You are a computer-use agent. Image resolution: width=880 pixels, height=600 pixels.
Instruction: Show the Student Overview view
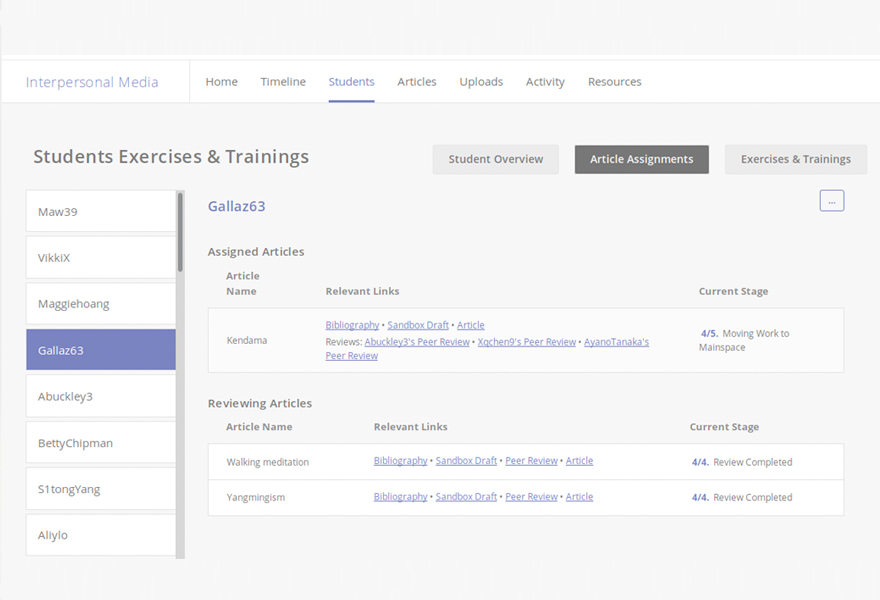(x=496, y=159)
